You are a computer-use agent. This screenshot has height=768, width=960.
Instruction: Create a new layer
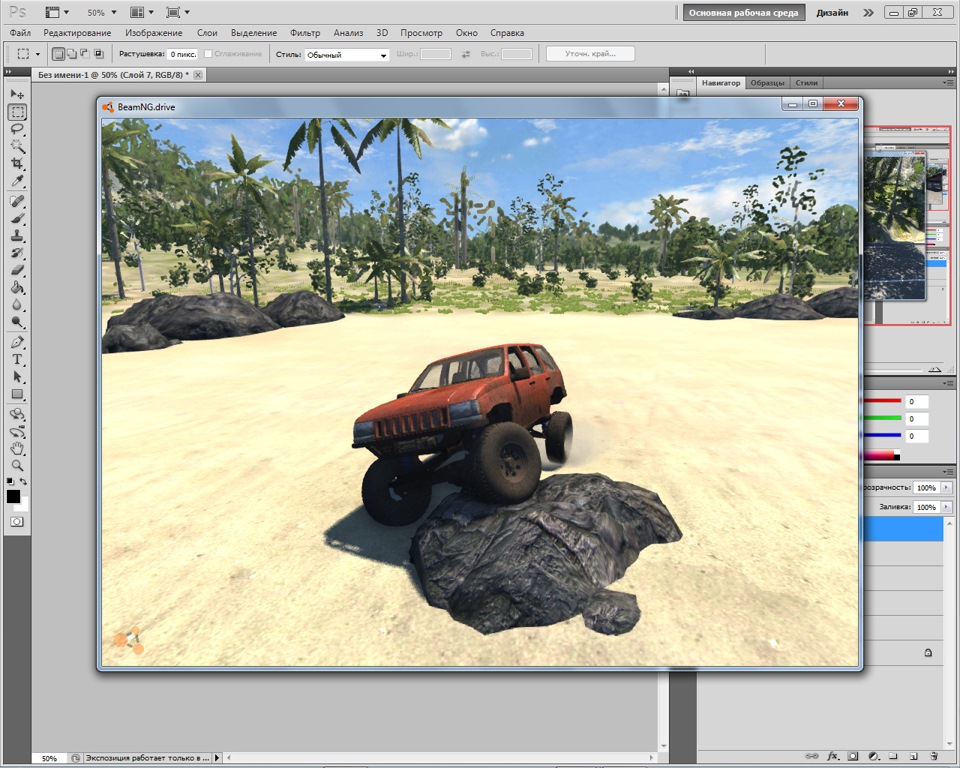pos(913,756)
